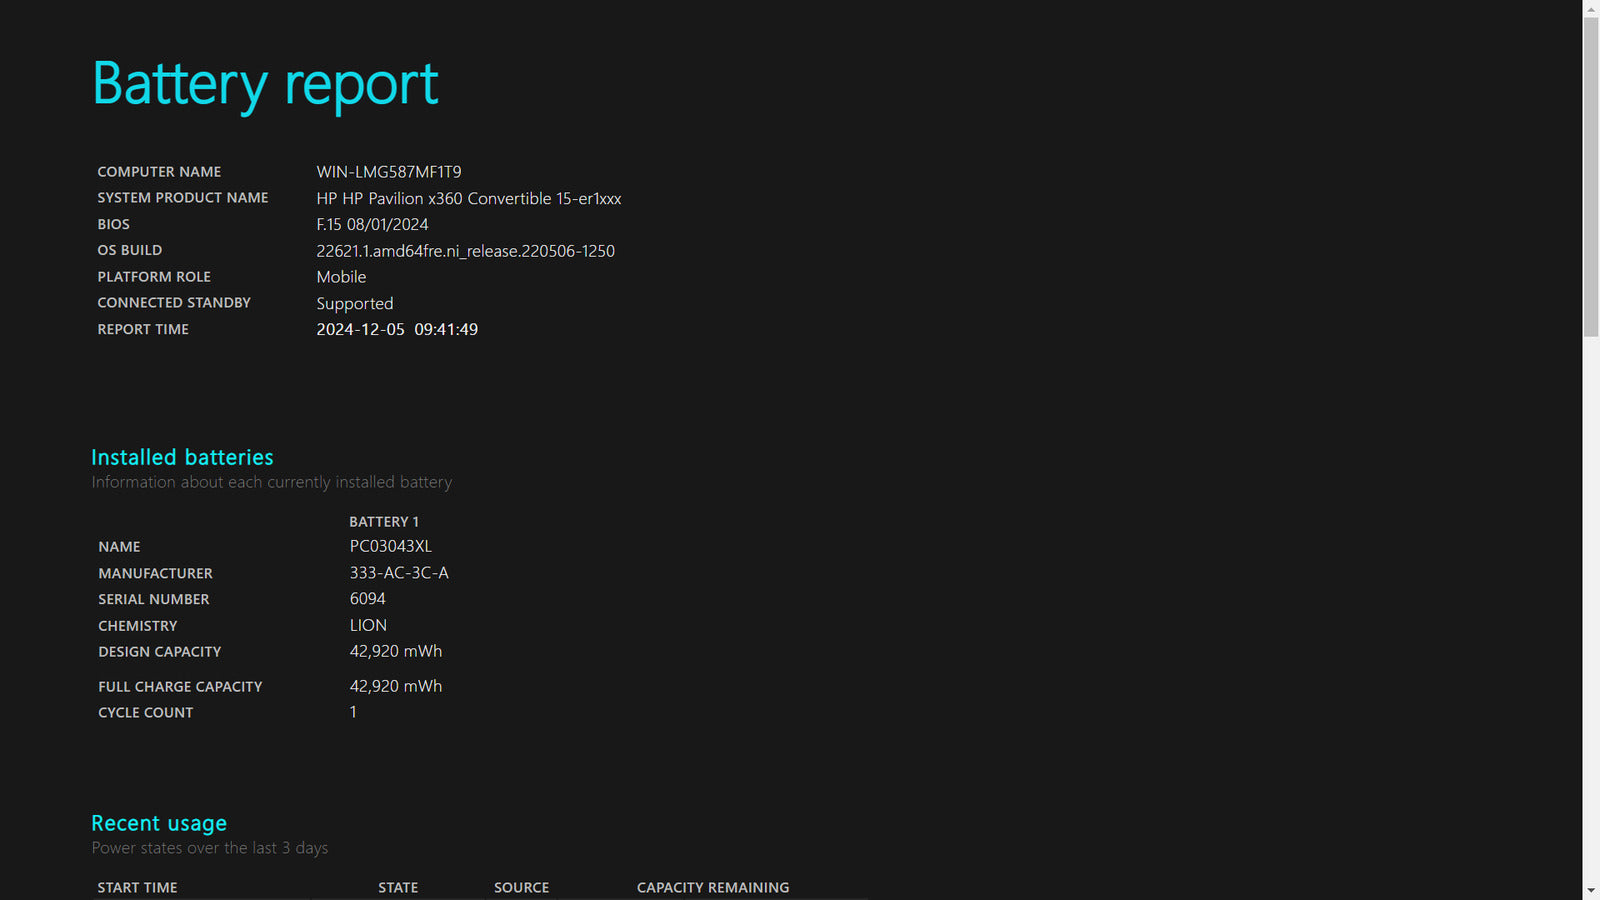Click the BATTERY 1 column header
The width and height of the screenshot is (1600, 900).
384,522
